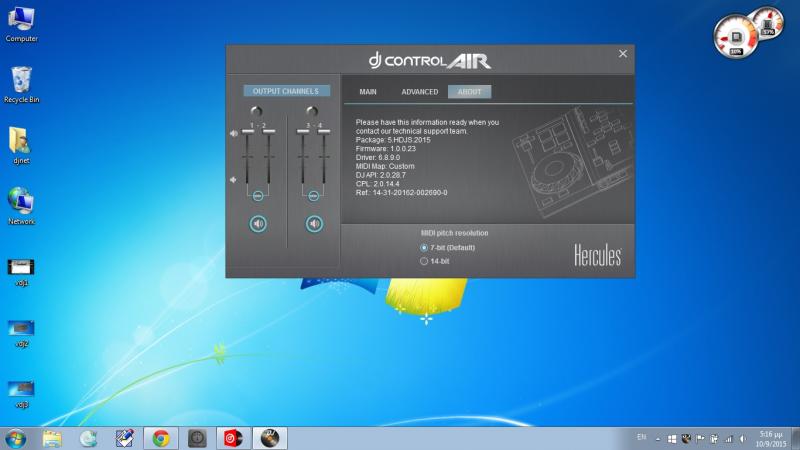Open Google Chrome from the taskbar
Viewport: 800px width, 450px height.
160,437
